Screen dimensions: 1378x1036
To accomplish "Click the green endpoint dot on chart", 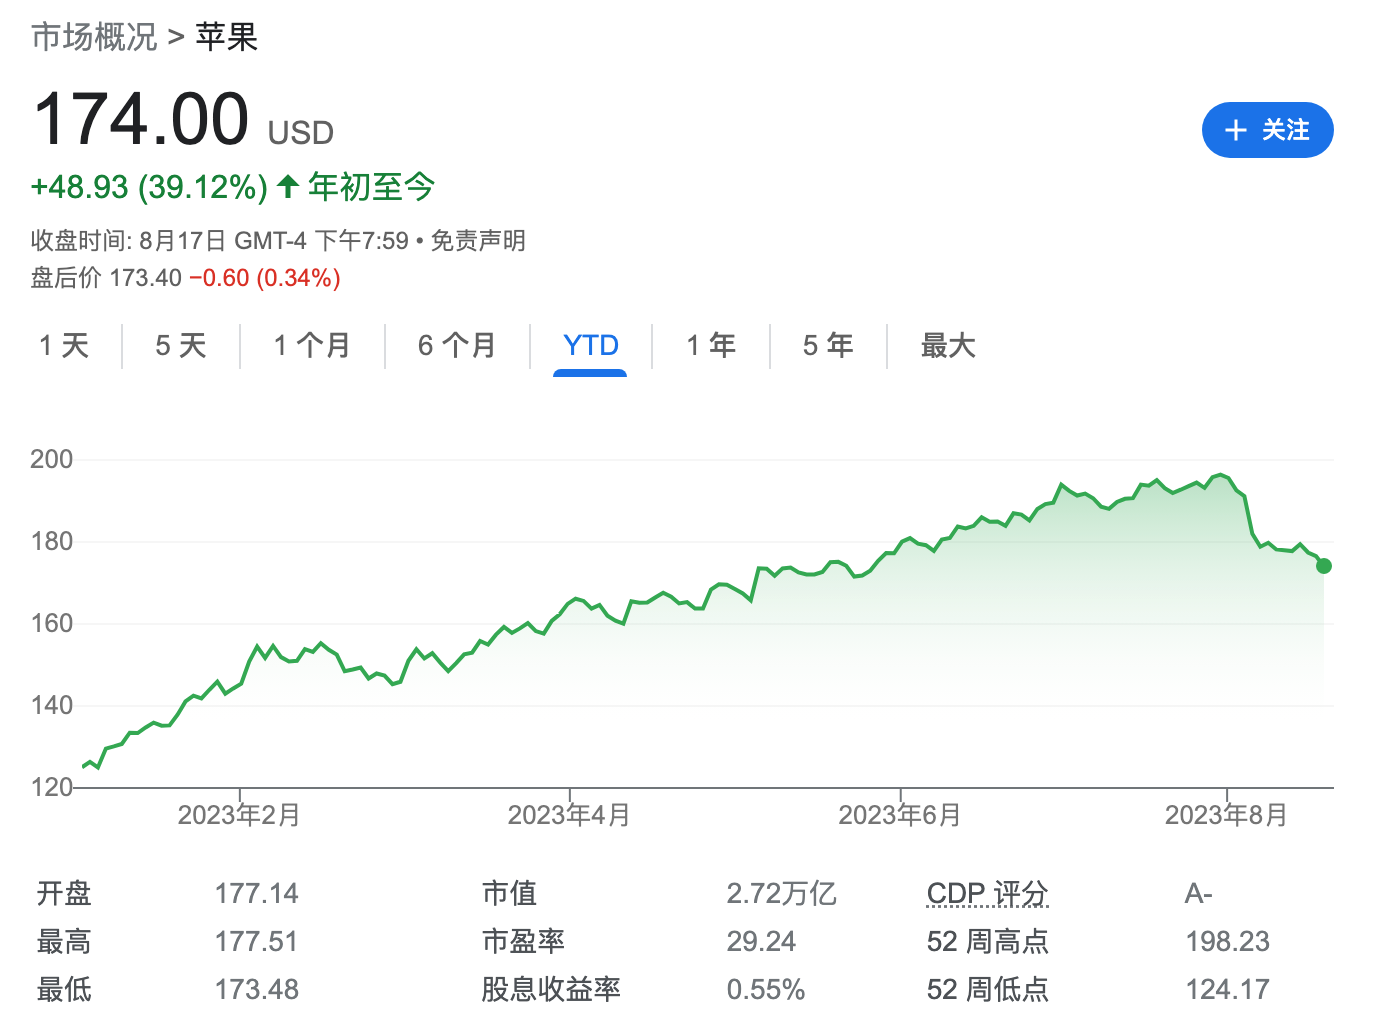I will [x=1324, y=566].
